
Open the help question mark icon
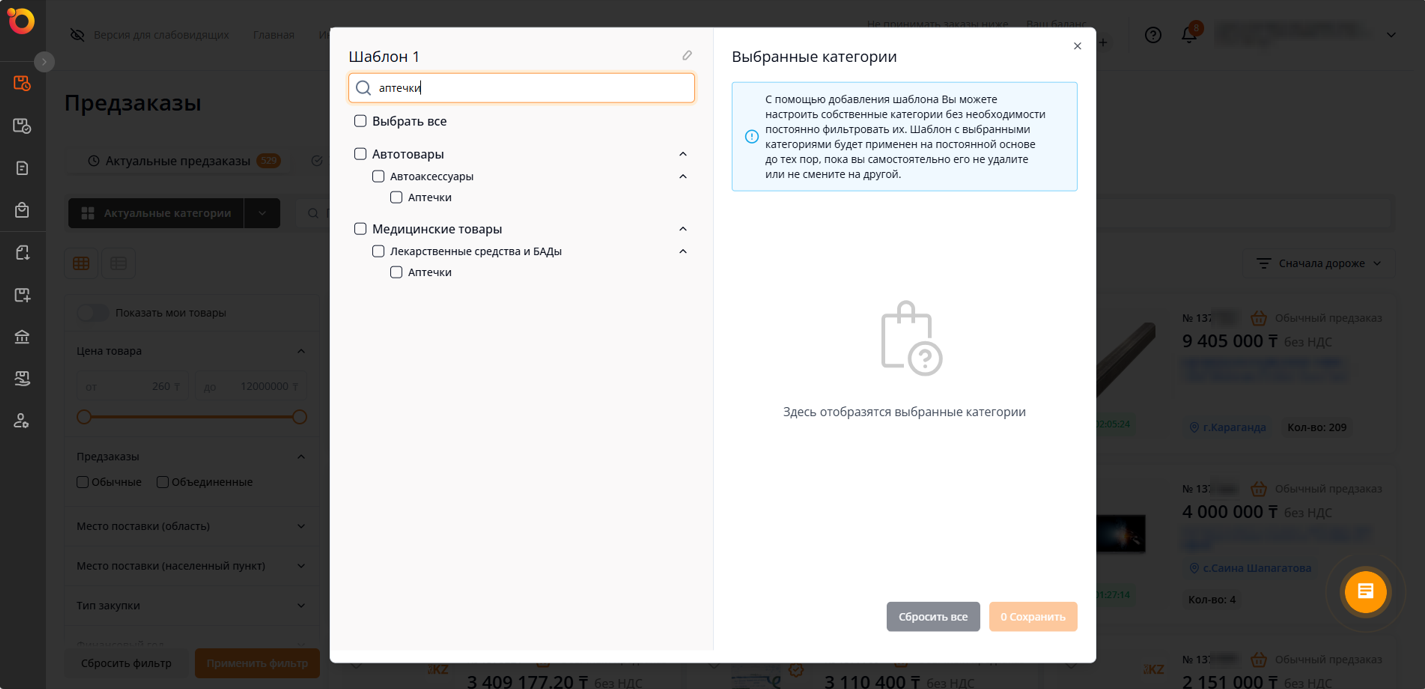(x=1153, y=35)
